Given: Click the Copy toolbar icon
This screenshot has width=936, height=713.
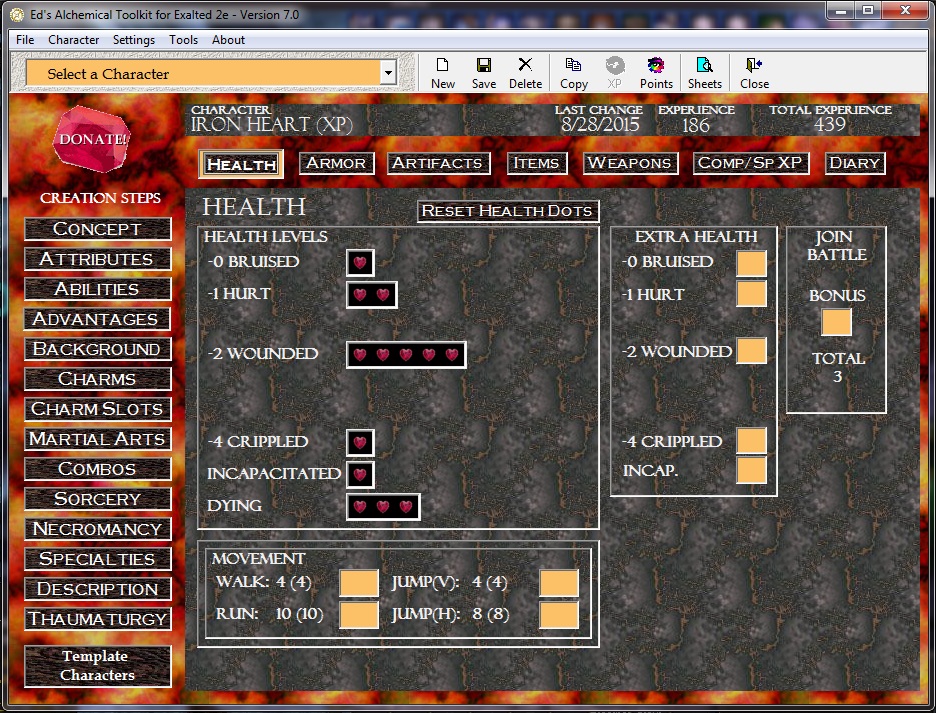Looking at the screenshot, I should point(574,73).
